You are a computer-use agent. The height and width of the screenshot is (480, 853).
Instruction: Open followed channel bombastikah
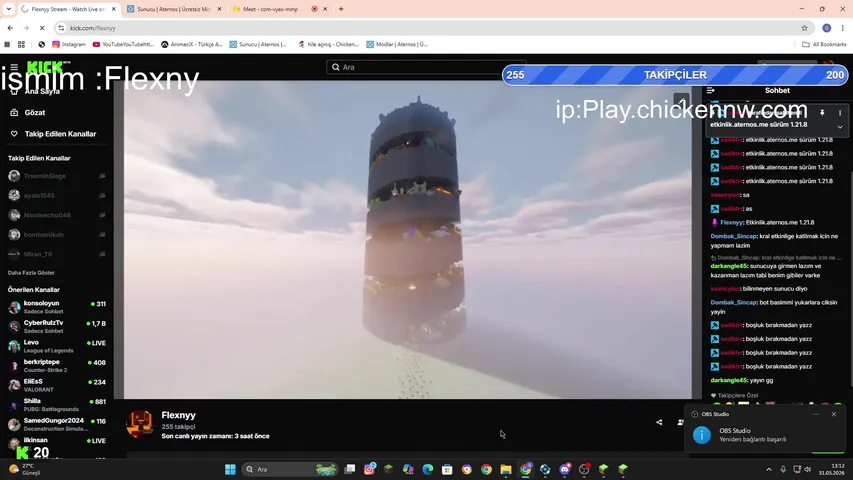point(57,235)
